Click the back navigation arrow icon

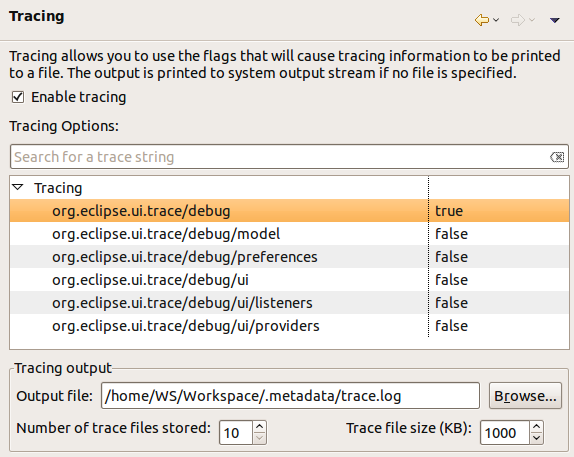[481, 20]
